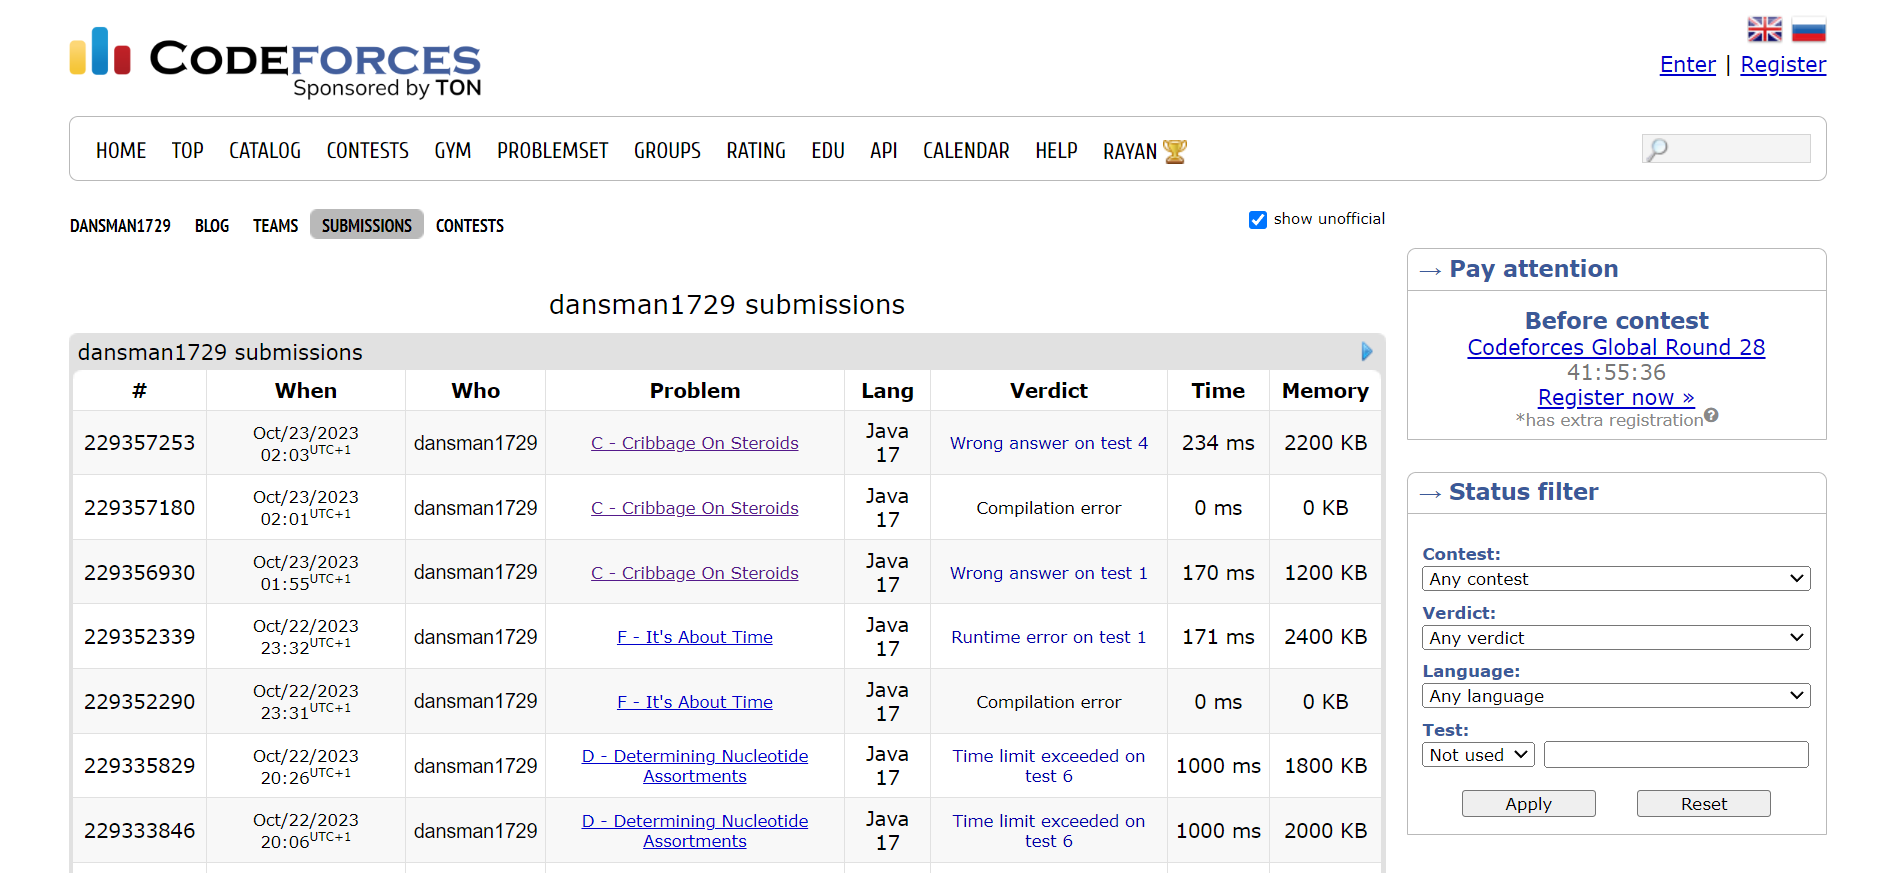Click verdict 'Wrong answer on test 4'
This screenshot has height=873, width=1879.
pos(1049,443)
